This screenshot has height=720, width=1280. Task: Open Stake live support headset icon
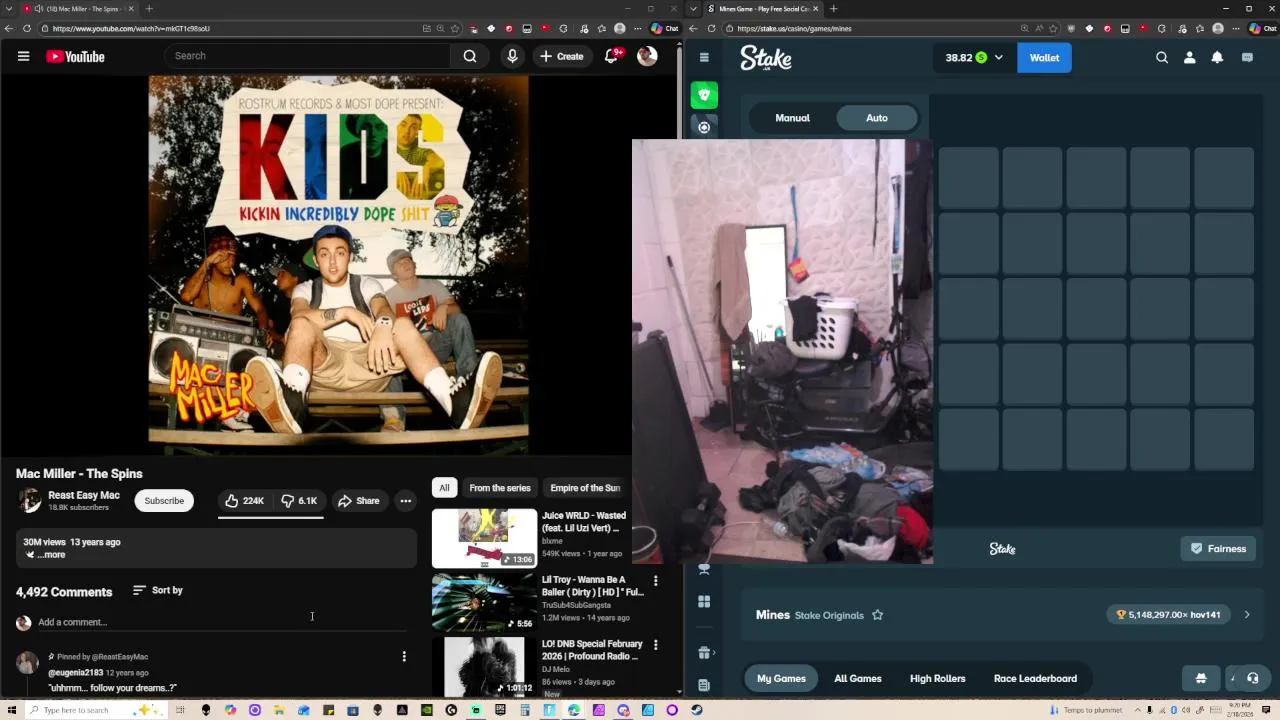tap(1252, 678)
